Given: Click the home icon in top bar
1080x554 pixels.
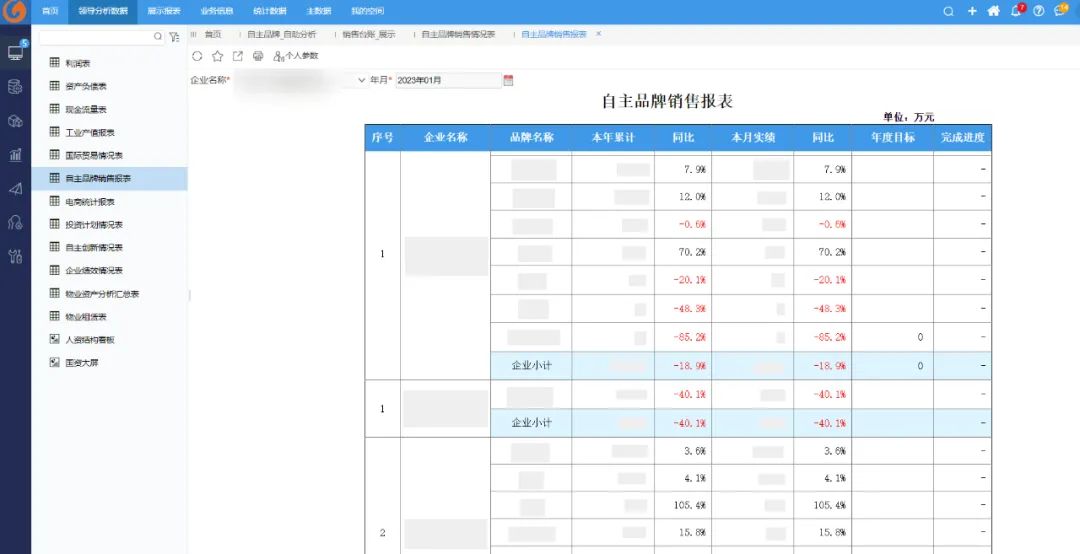Looking at the screenshot, I should (x=993, y=11).
